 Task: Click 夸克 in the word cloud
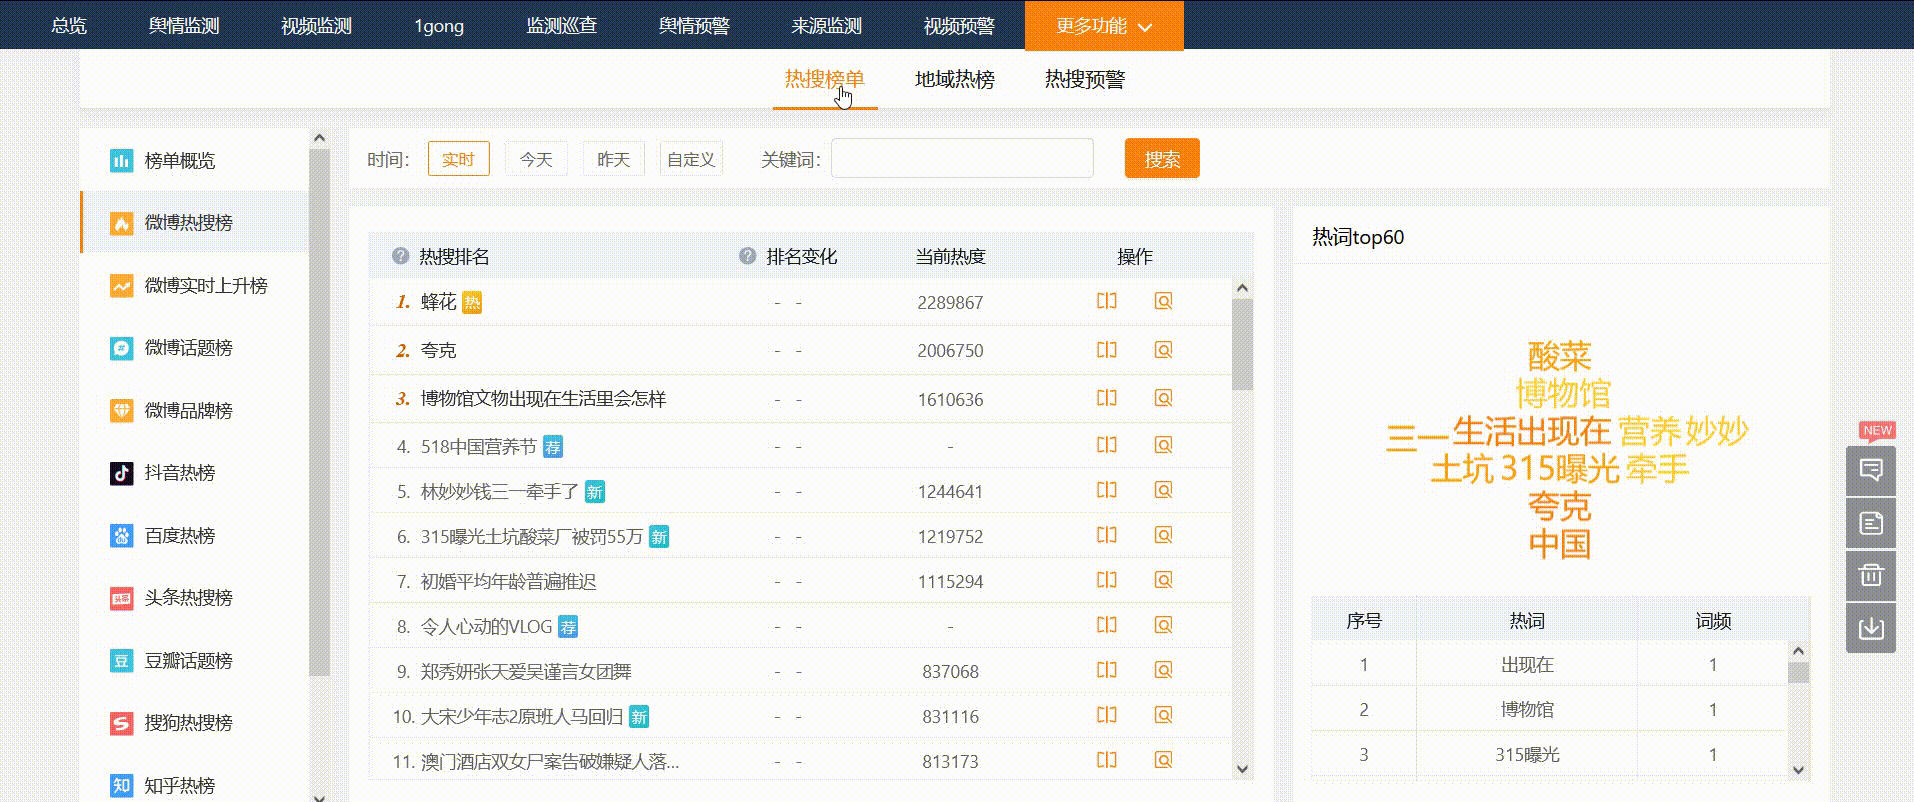tap(1560, 506)
